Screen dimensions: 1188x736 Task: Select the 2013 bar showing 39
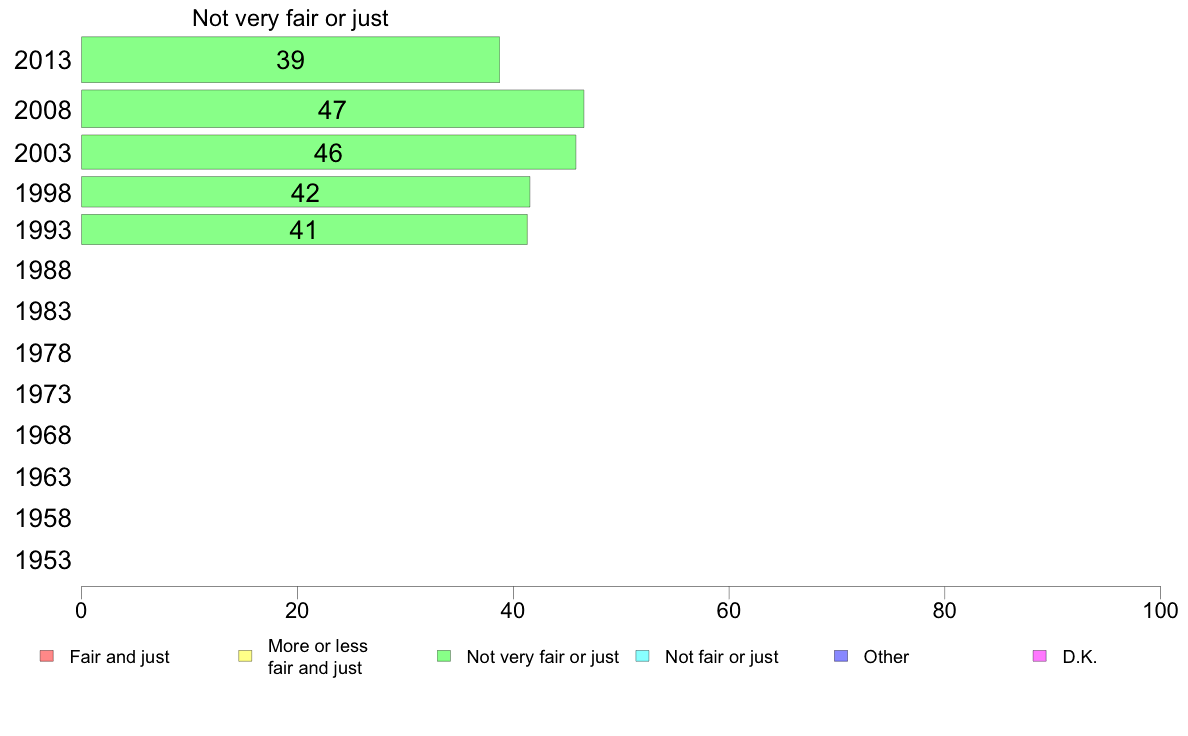pyautogui.click(x=290, y=60)
